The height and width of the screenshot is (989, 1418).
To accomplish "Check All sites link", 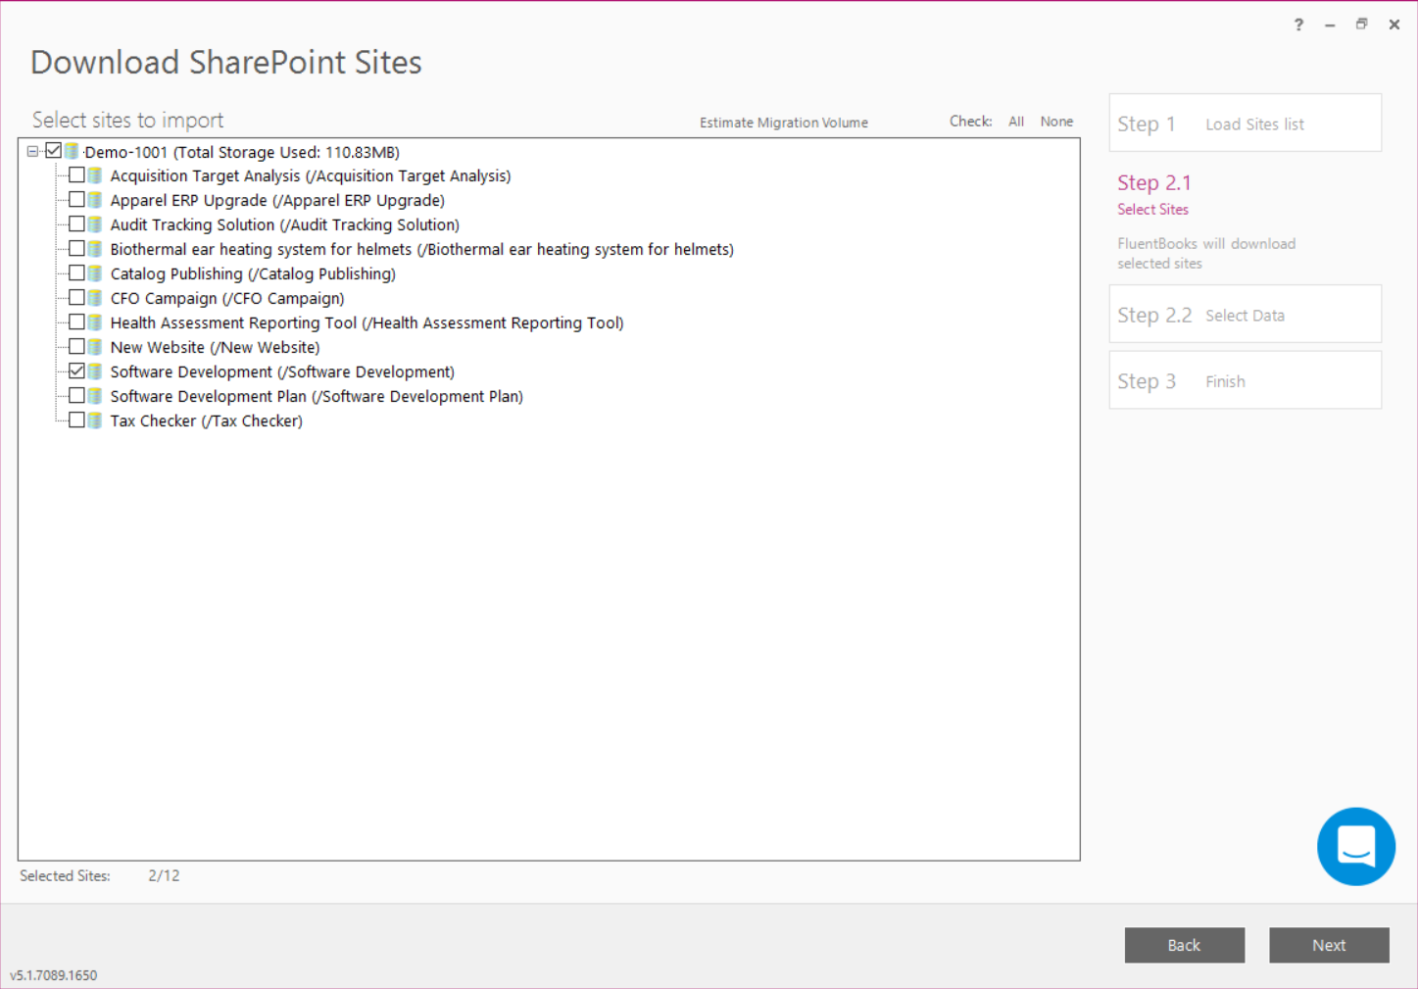I will click(1016, 122).
